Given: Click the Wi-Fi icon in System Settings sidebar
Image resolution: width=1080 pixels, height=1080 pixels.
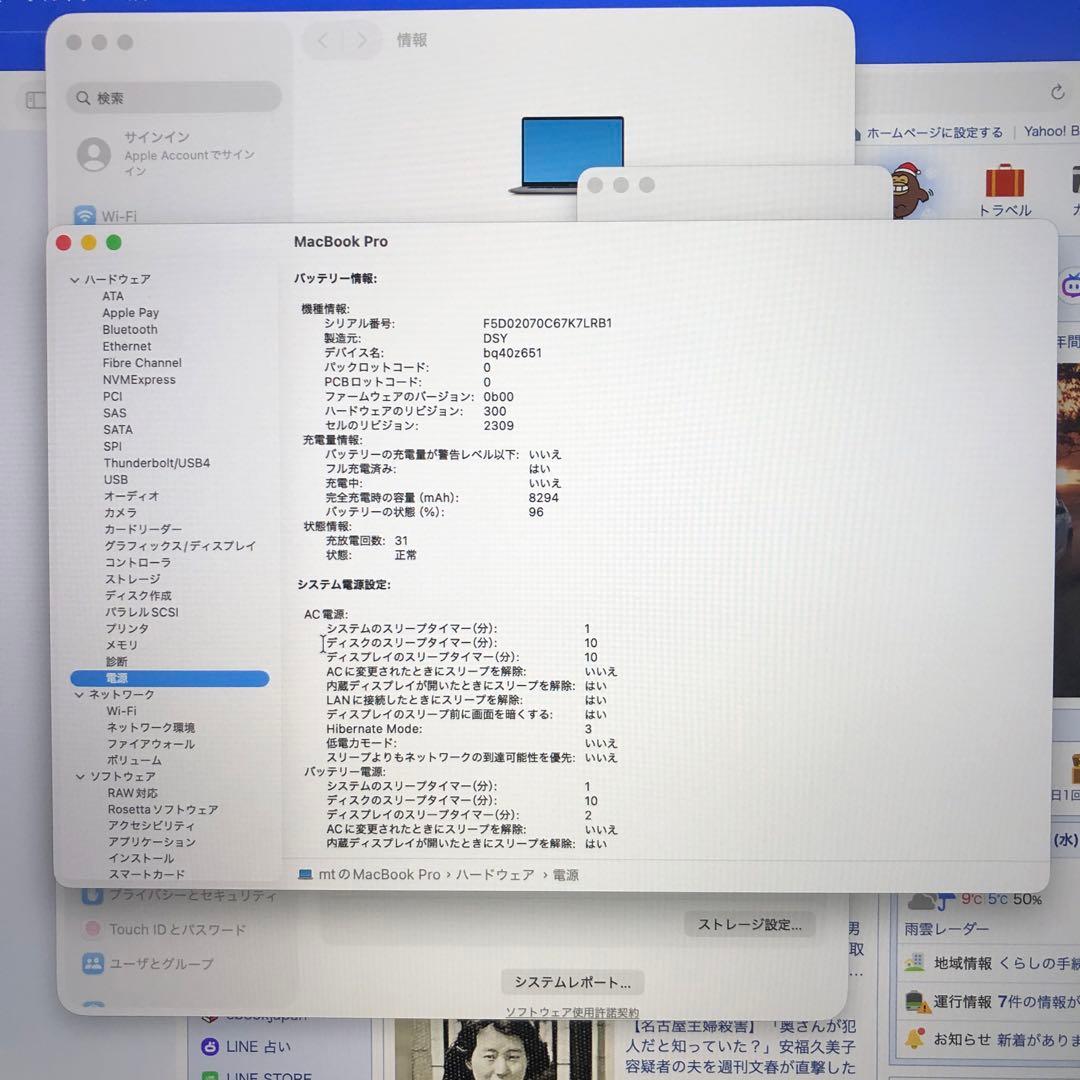Looking at the screenshot, I should click(85, 216).
